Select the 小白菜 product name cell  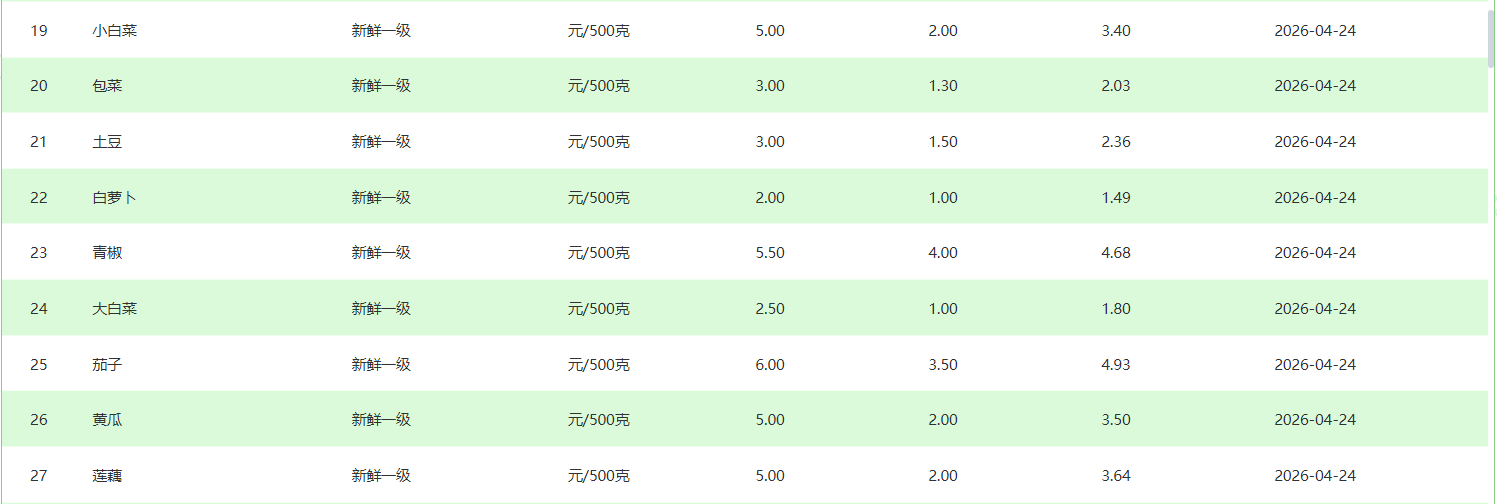click(x=114, y=31)
